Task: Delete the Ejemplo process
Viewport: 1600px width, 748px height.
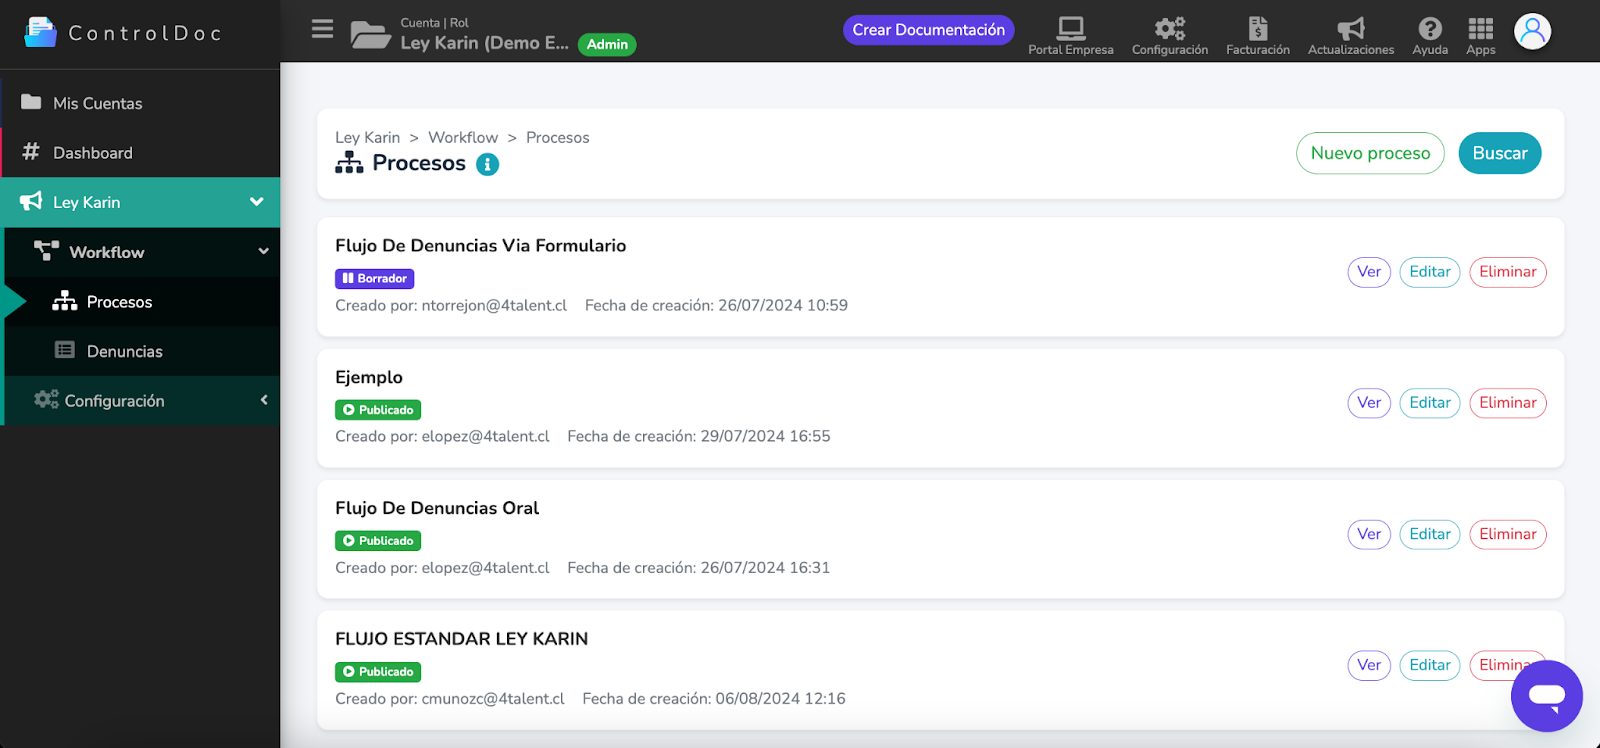Action: pyautogui.click(x=1508, y=403)
